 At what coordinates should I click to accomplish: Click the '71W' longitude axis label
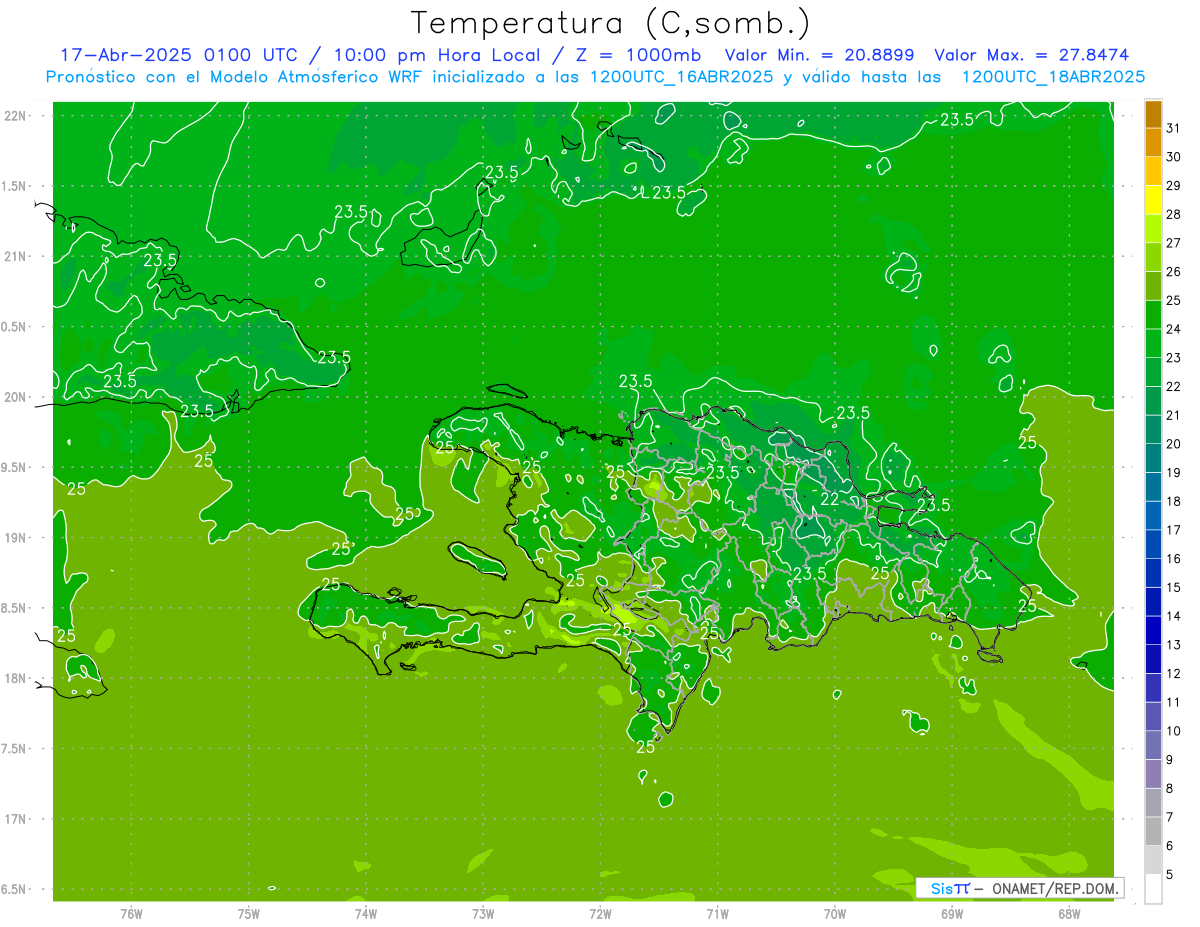click(x=717, y=914)
